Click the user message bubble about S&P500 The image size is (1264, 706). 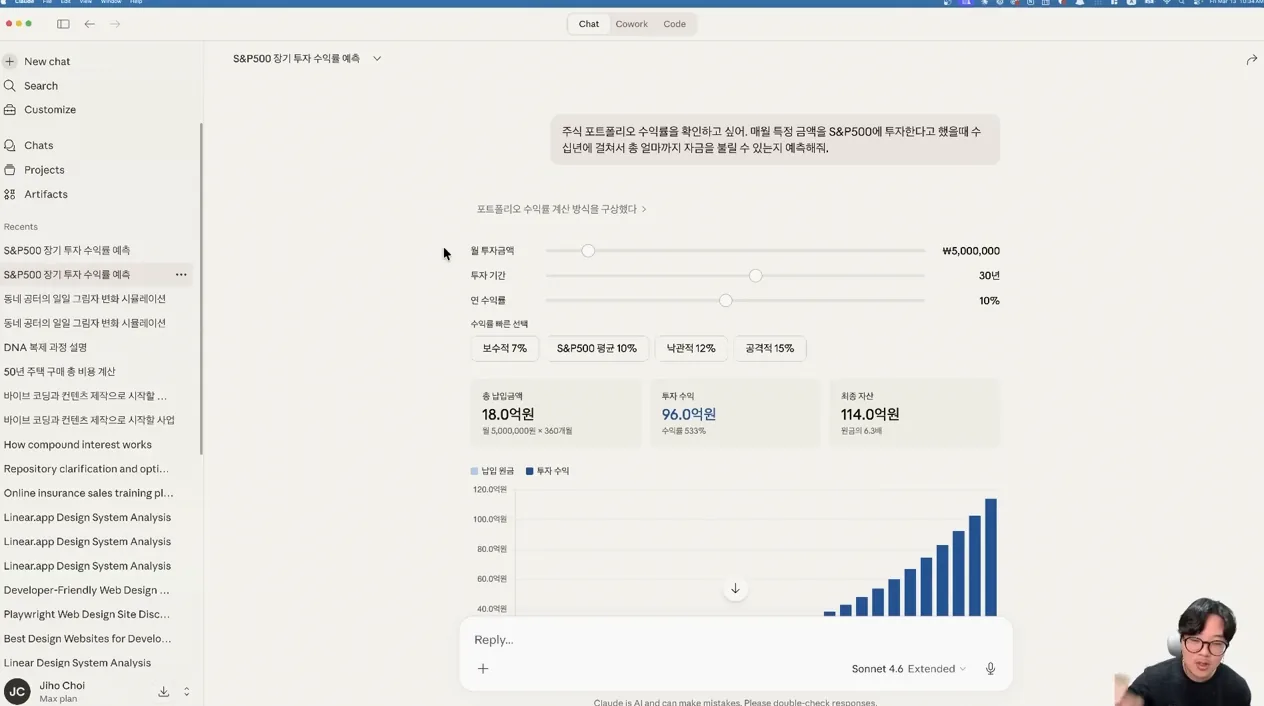[775, 139]
